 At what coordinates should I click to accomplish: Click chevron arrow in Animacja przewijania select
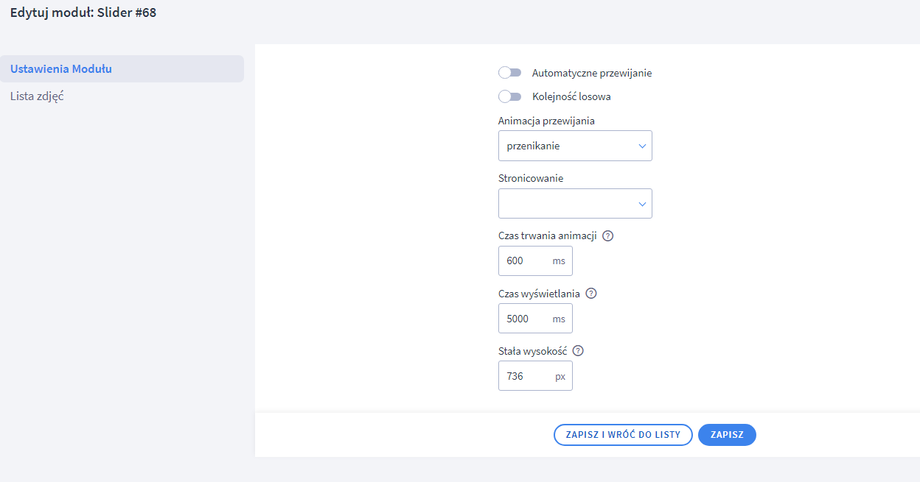(642, 146)
